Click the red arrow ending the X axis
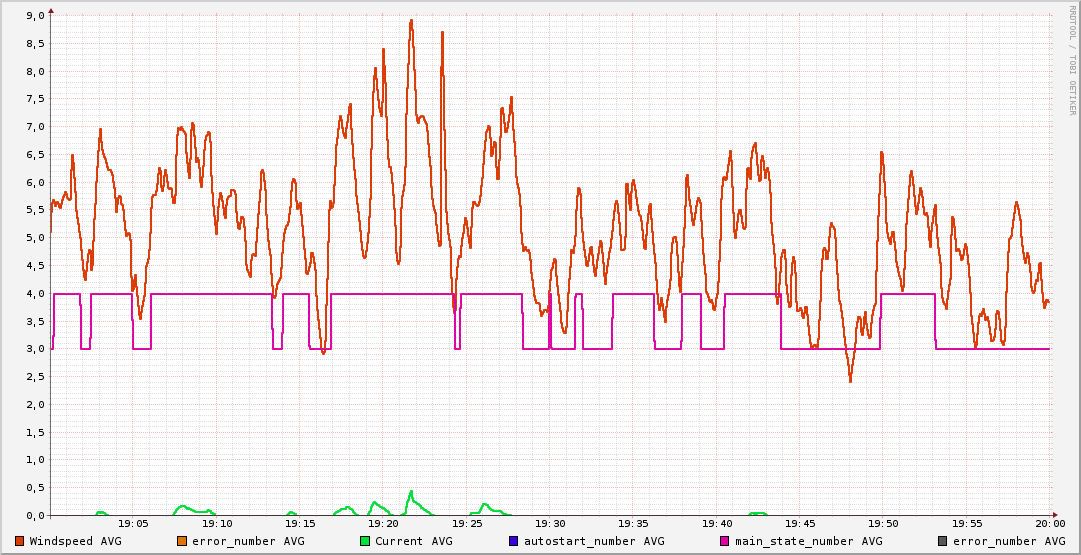 (x=1056, y=515)
